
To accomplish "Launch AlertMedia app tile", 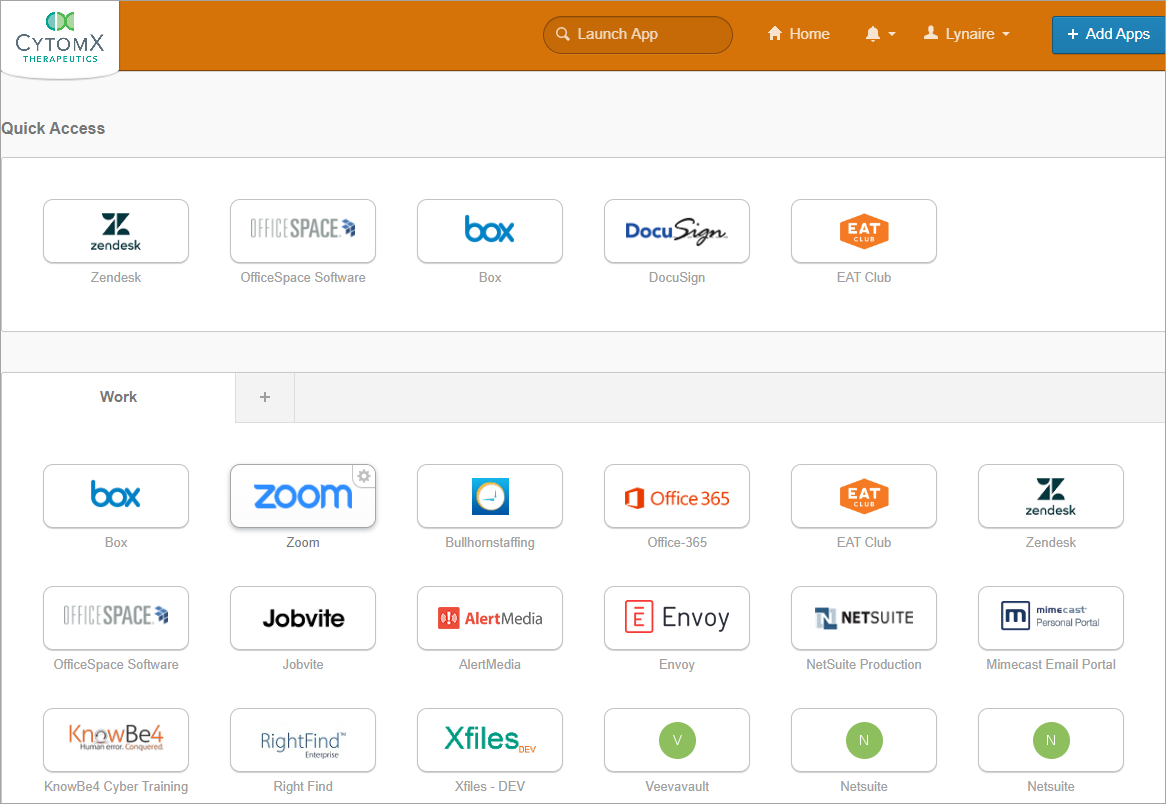I will coord(490,618).
